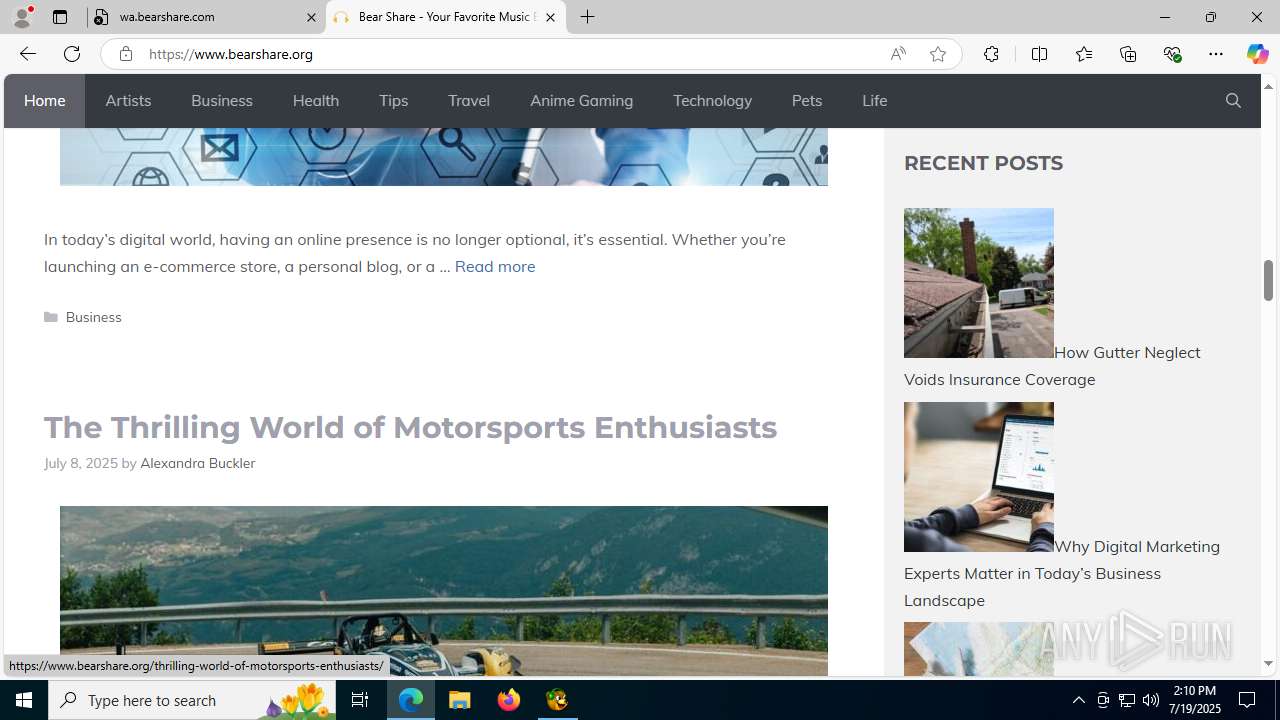This screenshot has width=1280, height=720.
Task: Open Travel navigation item
Action: coord(469,101)
